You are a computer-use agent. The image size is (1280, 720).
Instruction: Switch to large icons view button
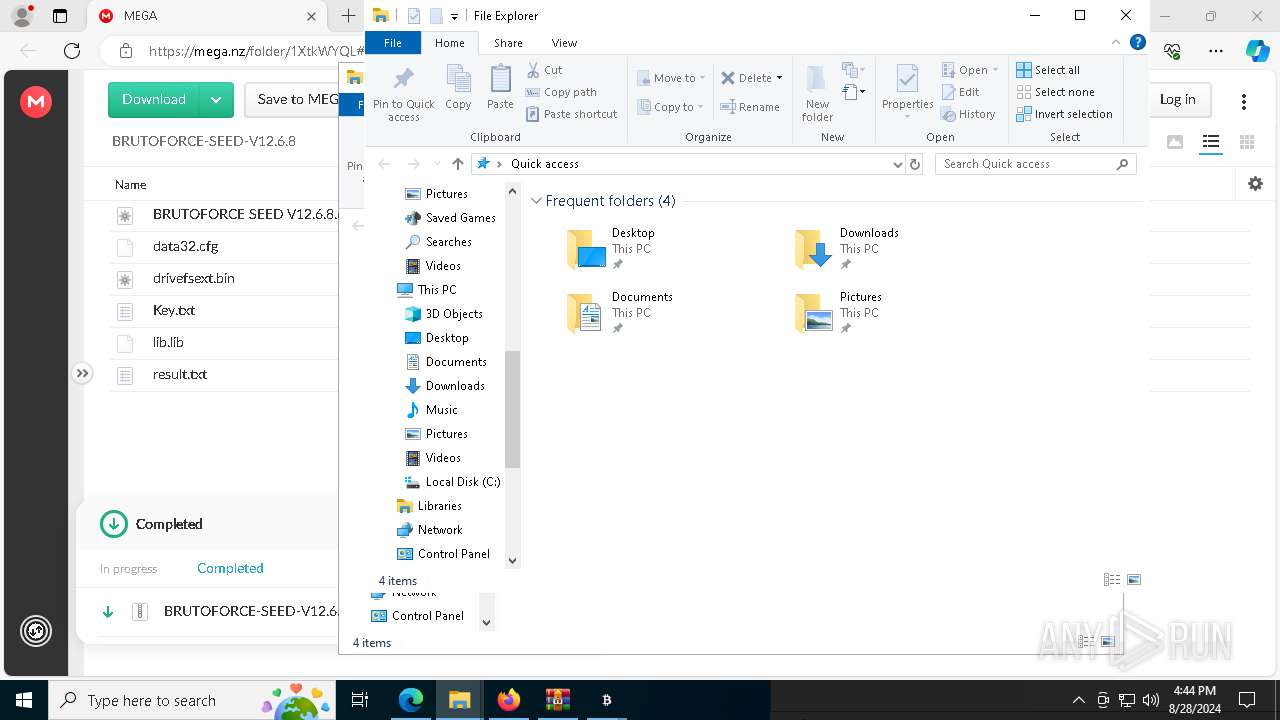[1134, 580]
